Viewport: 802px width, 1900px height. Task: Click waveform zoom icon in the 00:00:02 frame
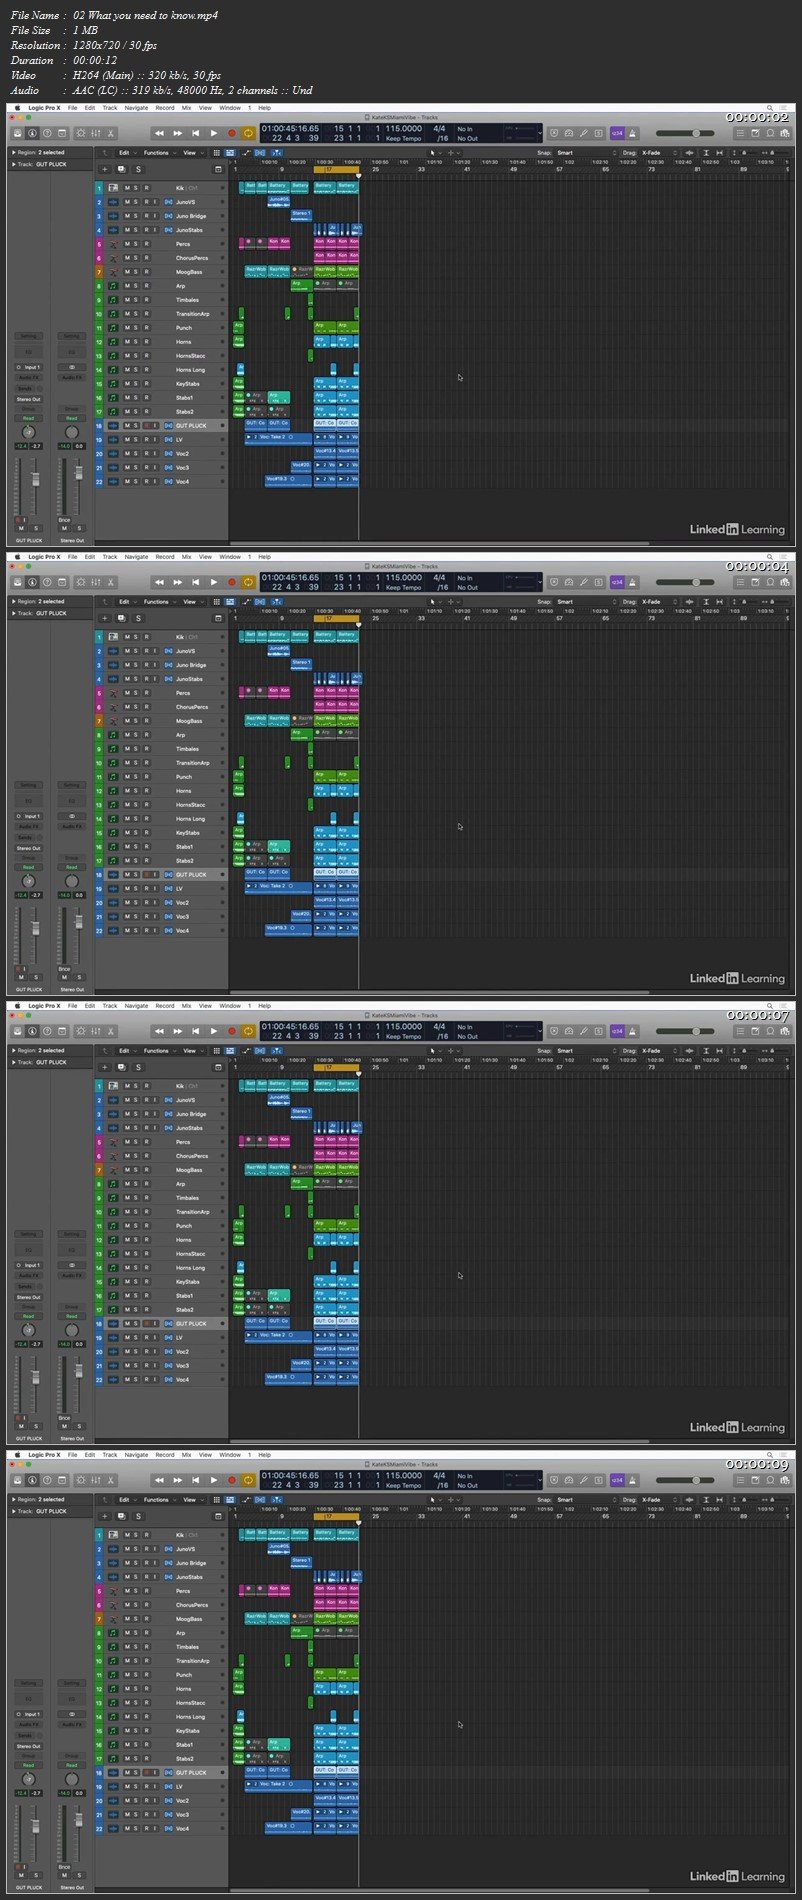click(690, 153)
